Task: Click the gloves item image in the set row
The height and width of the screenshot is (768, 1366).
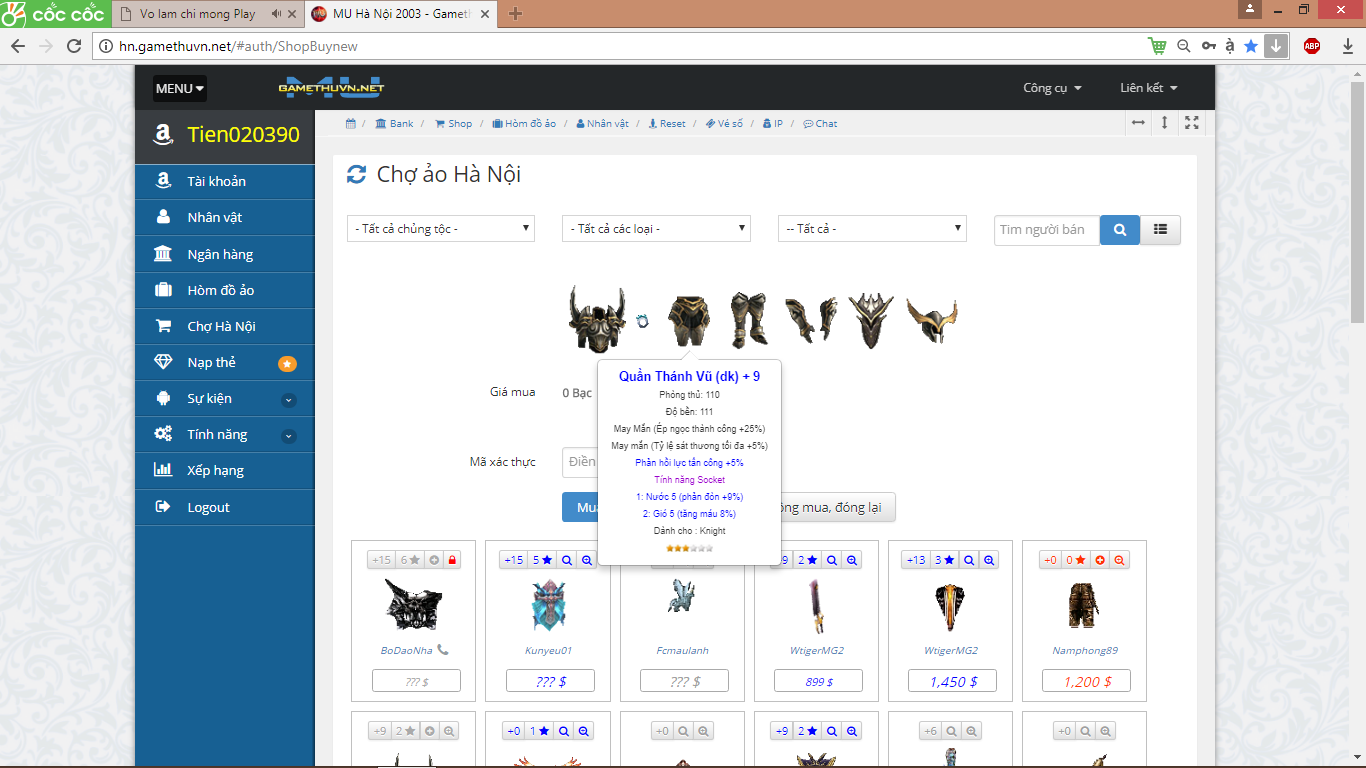Action: pos(810,320)
